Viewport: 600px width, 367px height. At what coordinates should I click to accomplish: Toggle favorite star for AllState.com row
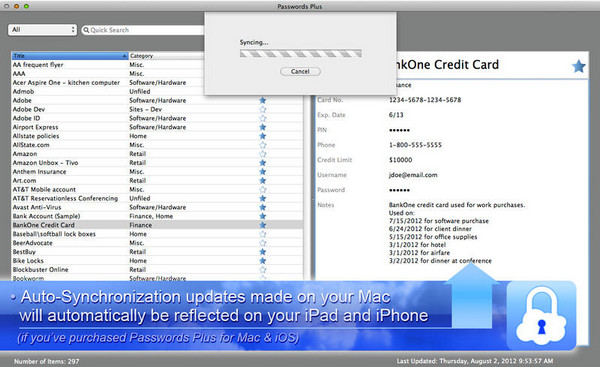coord(262,145)
